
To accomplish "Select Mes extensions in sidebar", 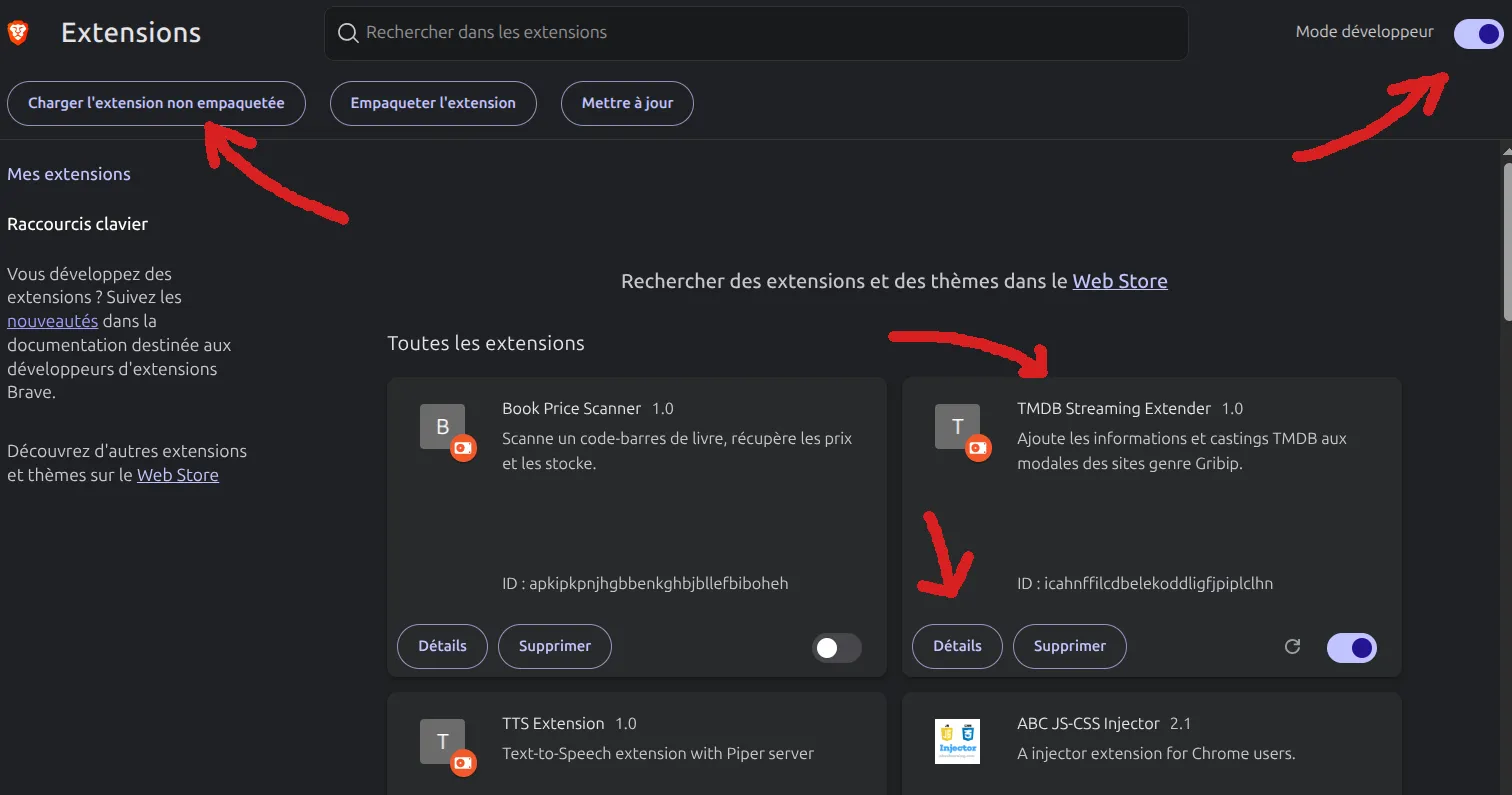I will click(69, 174).
